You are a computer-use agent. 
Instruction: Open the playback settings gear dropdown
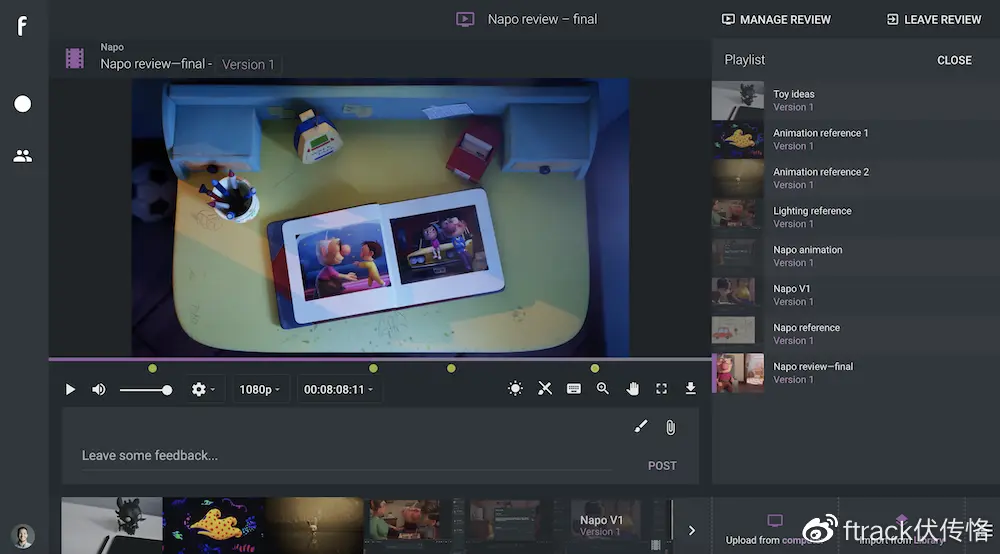click(203, 390)
